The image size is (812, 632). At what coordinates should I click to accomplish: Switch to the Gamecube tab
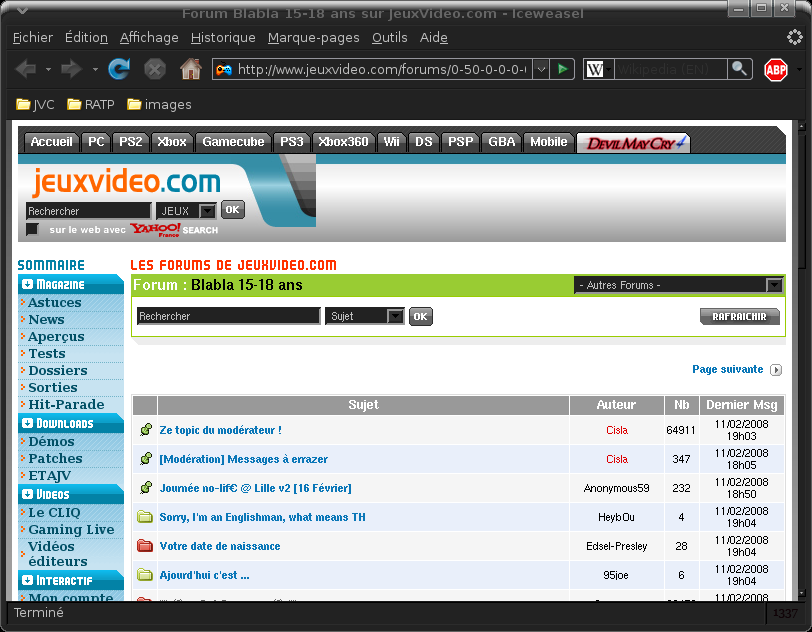tap(233, 142)
